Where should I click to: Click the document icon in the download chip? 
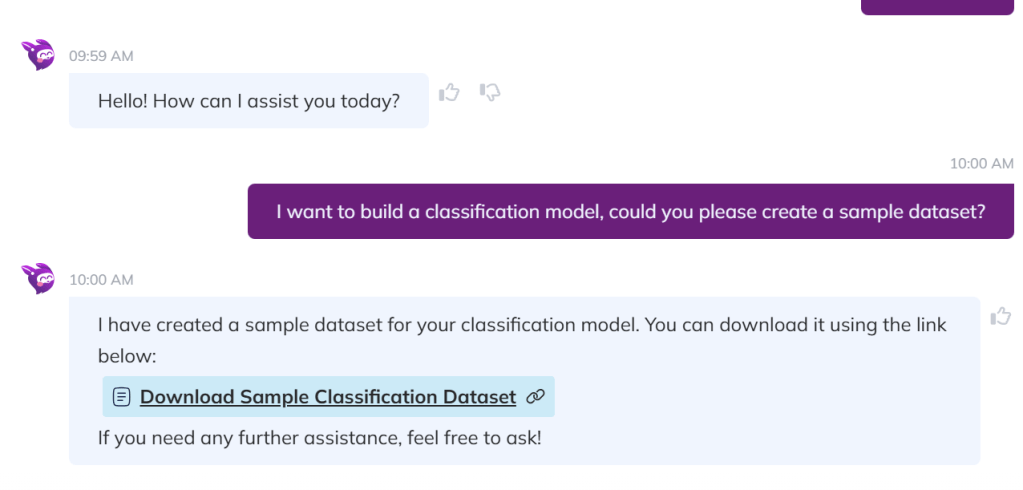122,397
